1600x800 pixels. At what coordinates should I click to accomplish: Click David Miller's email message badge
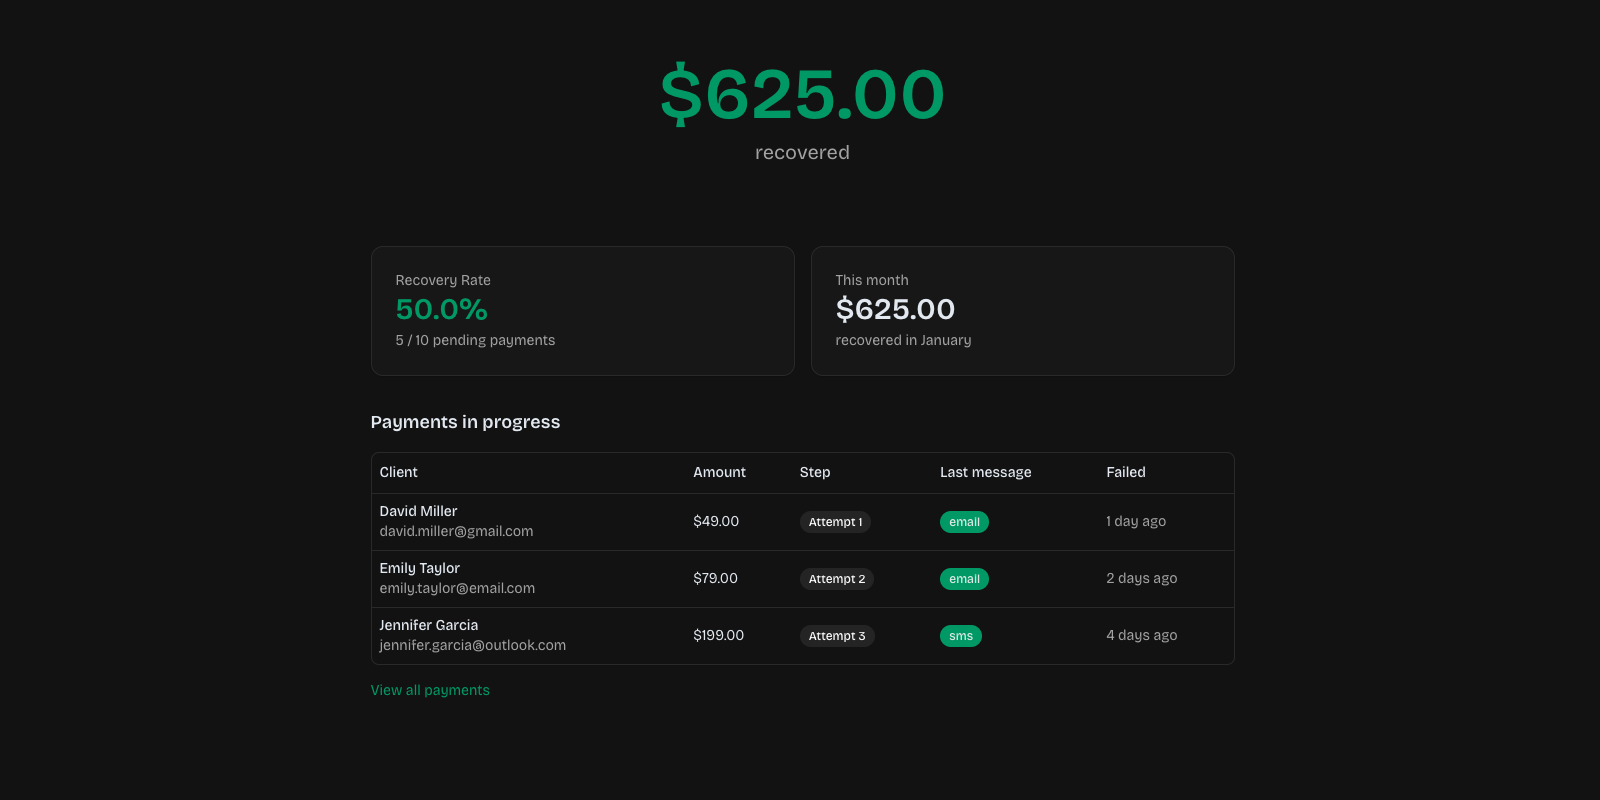(964, 522)
